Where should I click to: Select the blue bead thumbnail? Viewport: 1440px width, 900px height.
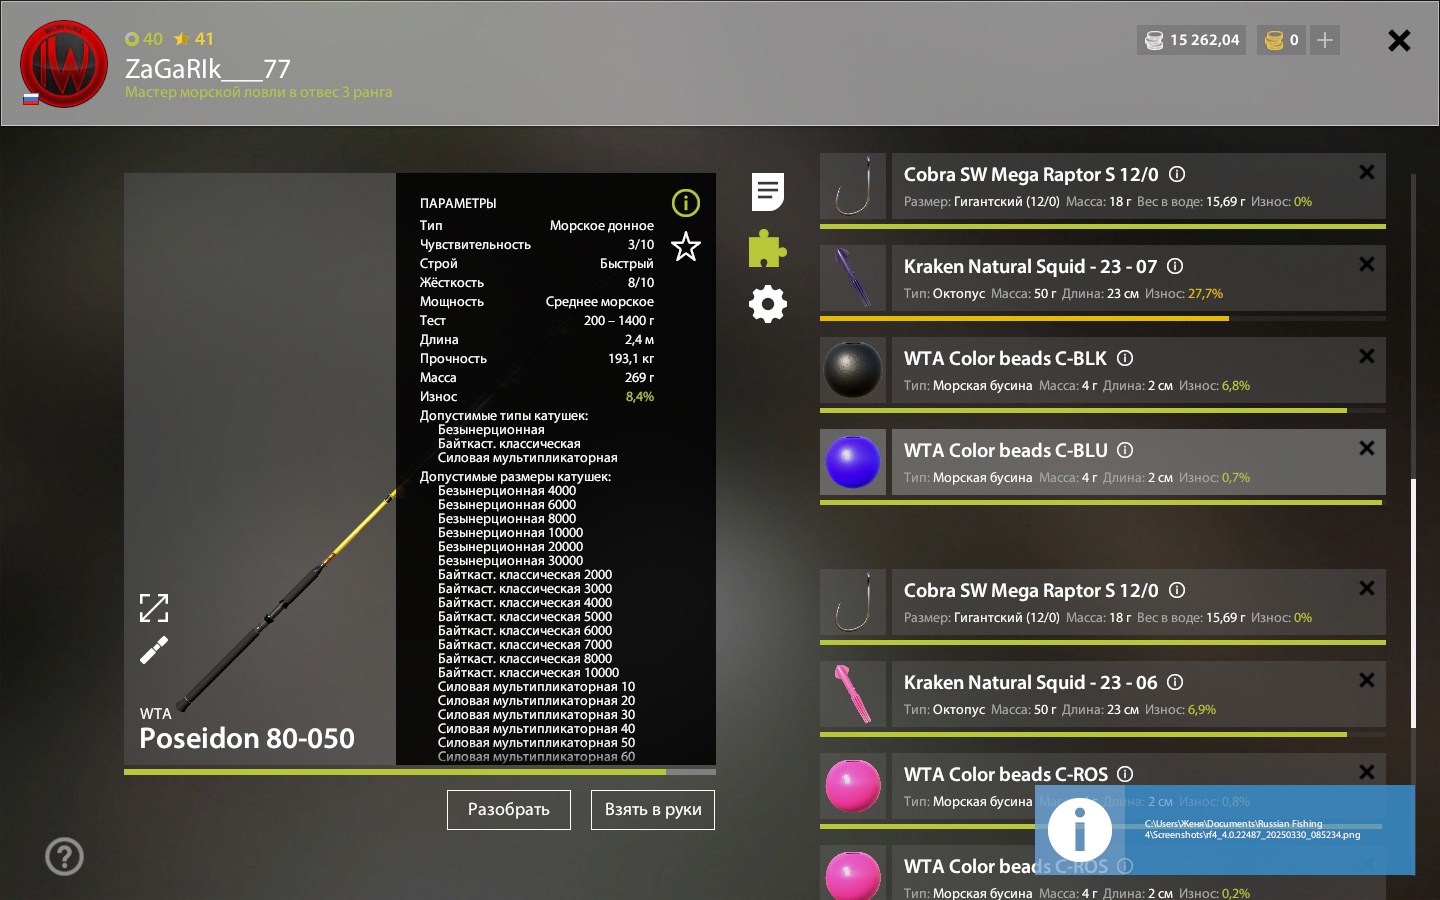853,462
